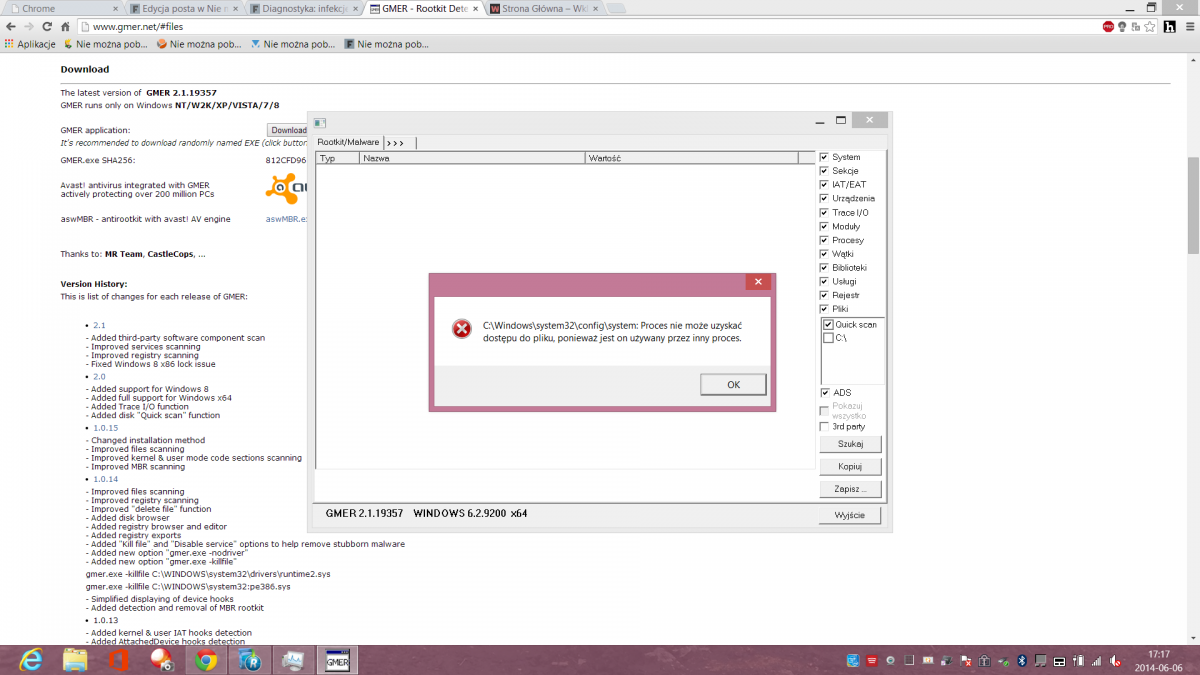Click the GMER window title bar icon
The height and width of the screenshot is (675, 1200).
pos(320,123)
